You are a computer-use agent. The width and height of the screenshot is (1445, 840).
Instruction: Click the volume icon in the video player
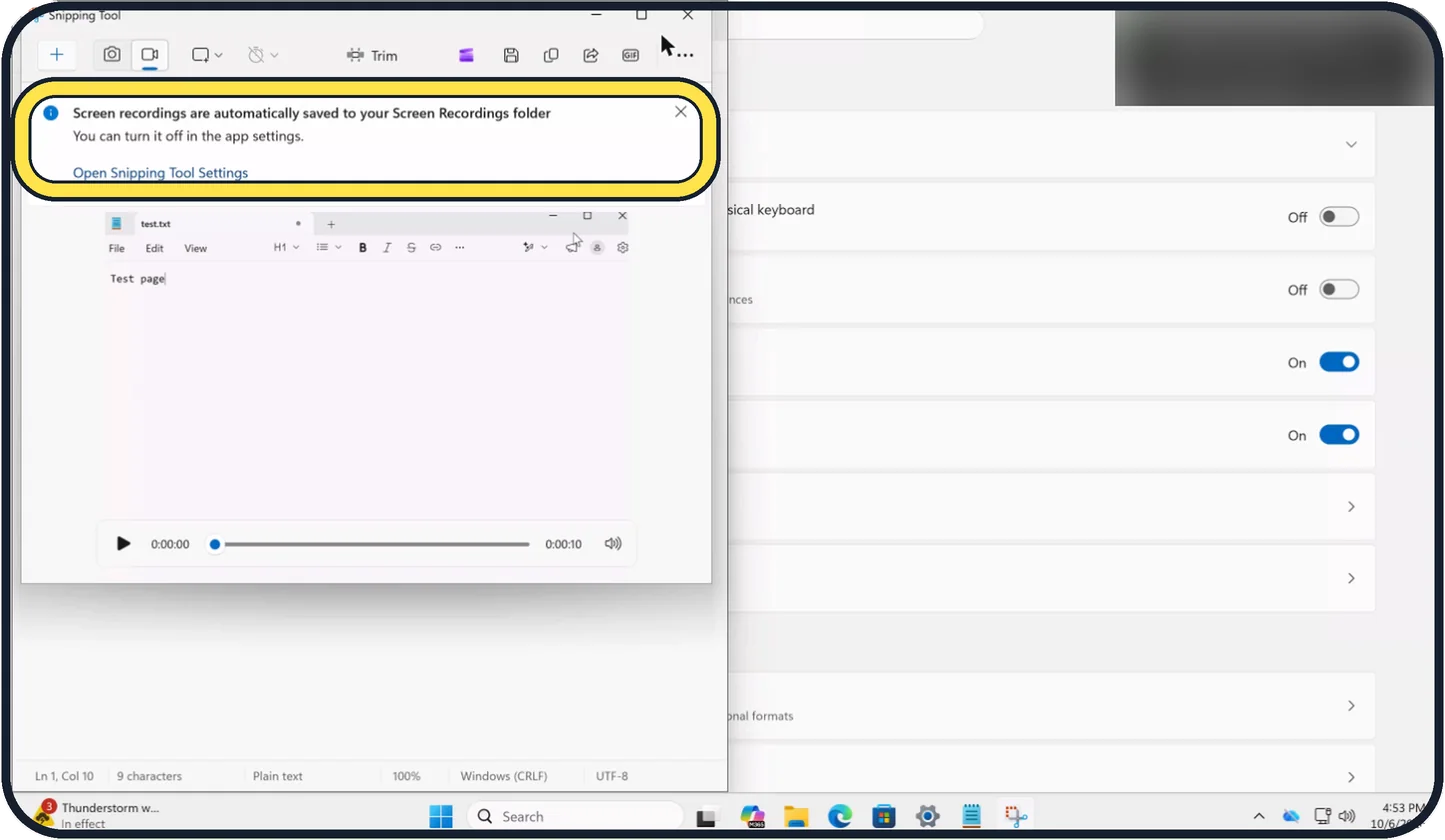(x=613, y=544)
